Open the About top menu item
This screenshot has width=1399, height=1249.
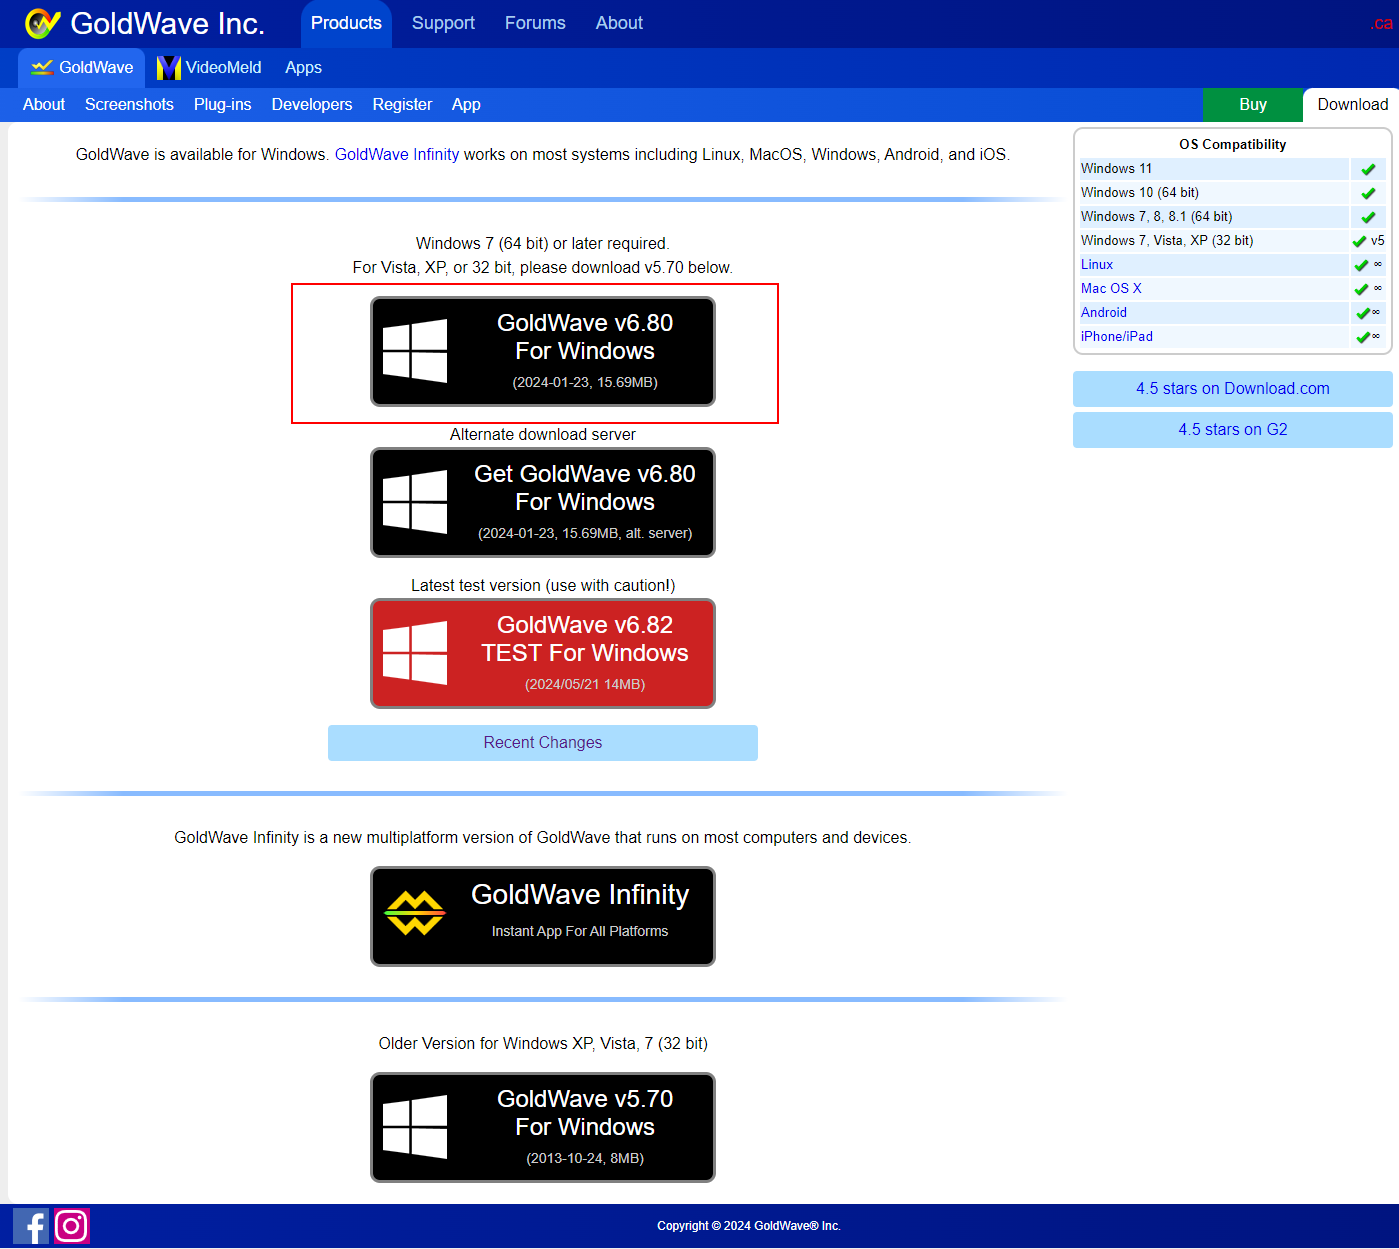[x=619, y=23]
